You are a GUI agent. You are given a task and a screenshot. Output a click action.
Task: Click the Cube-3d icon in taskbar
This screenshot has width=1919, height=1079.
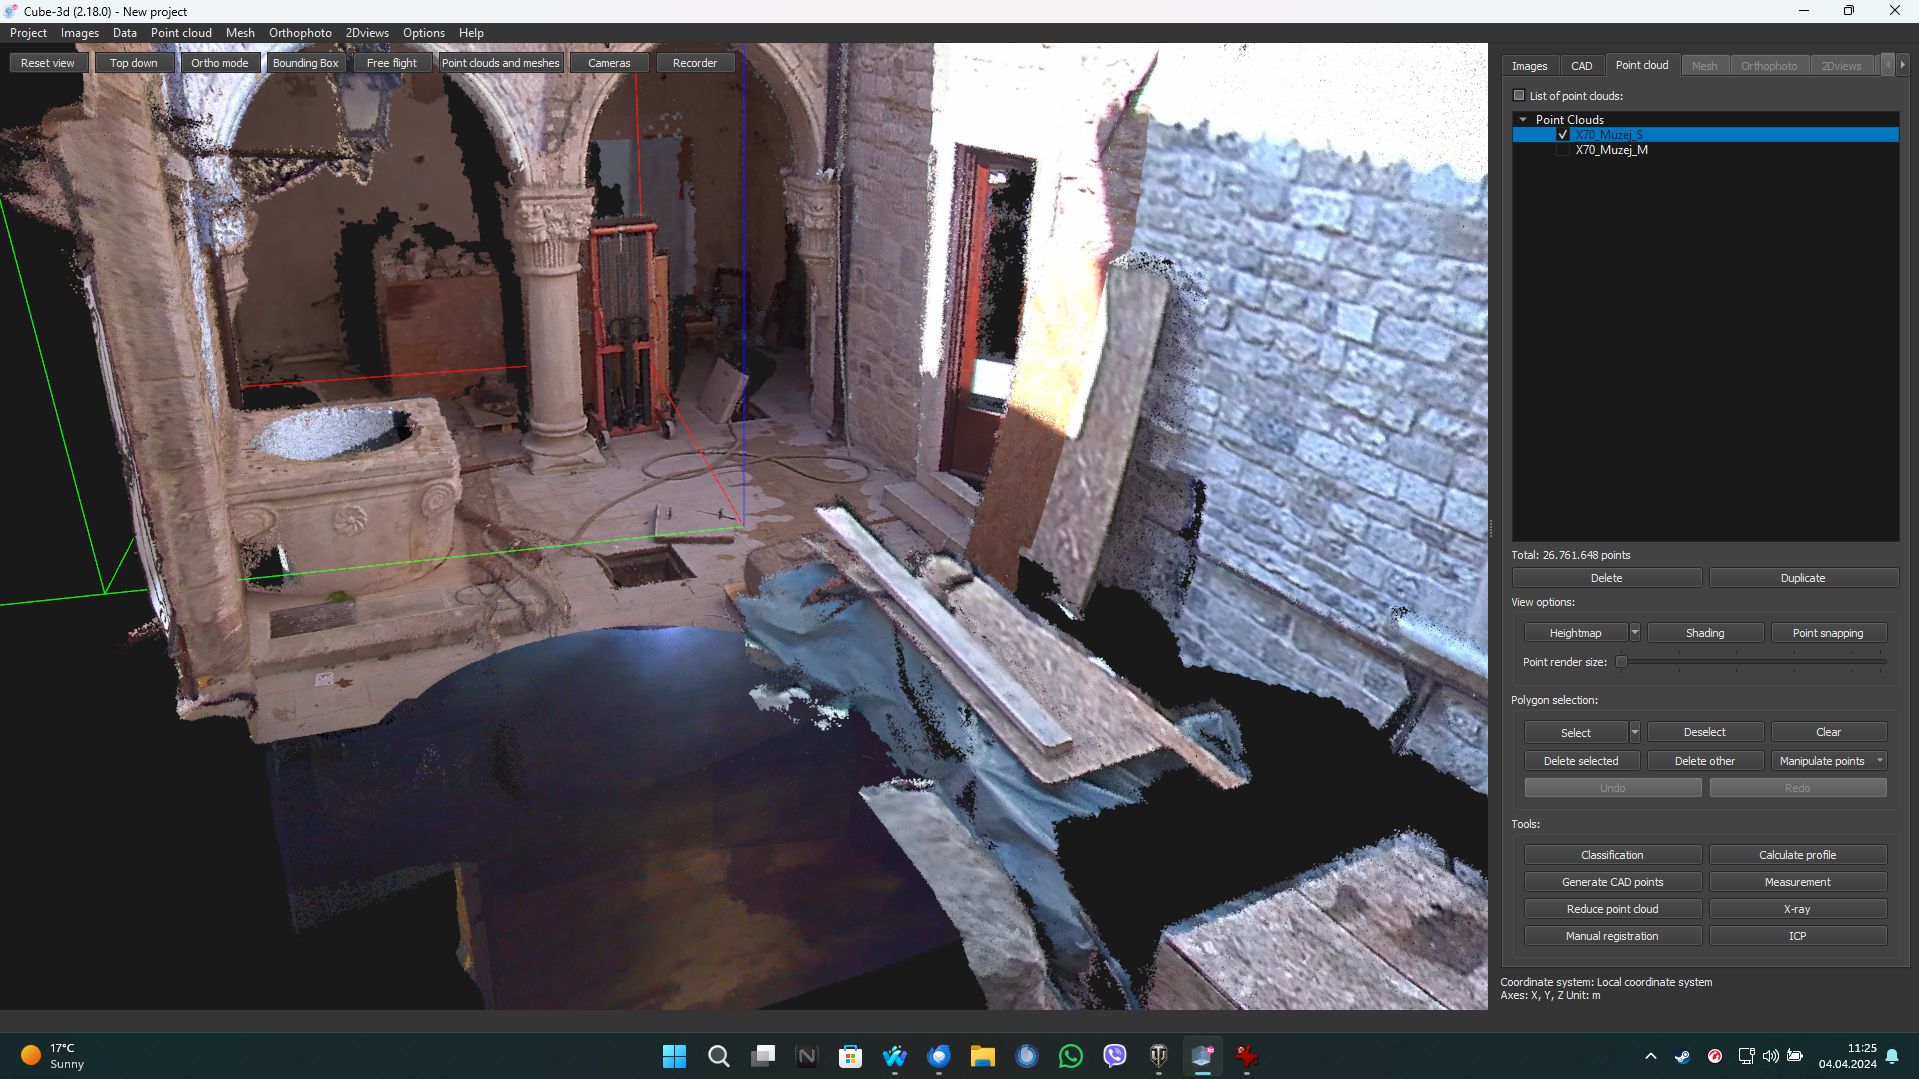1202,1056
